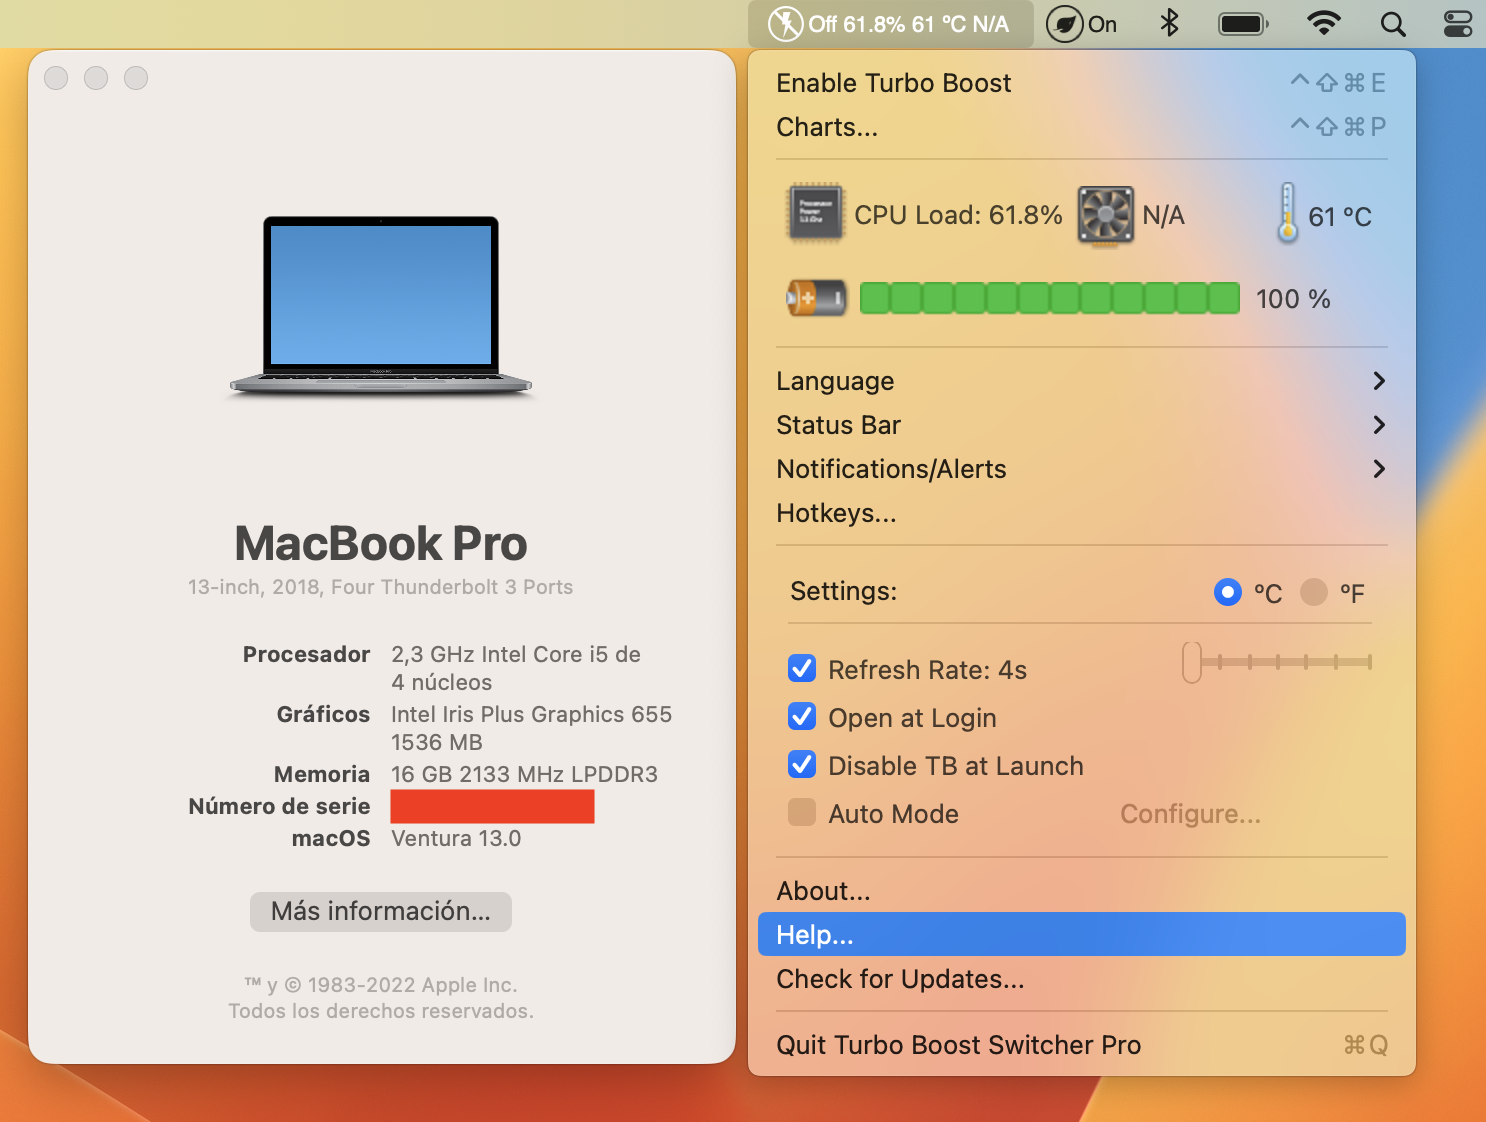Click the Configure... link for Auto Mode

[1190, 814]
